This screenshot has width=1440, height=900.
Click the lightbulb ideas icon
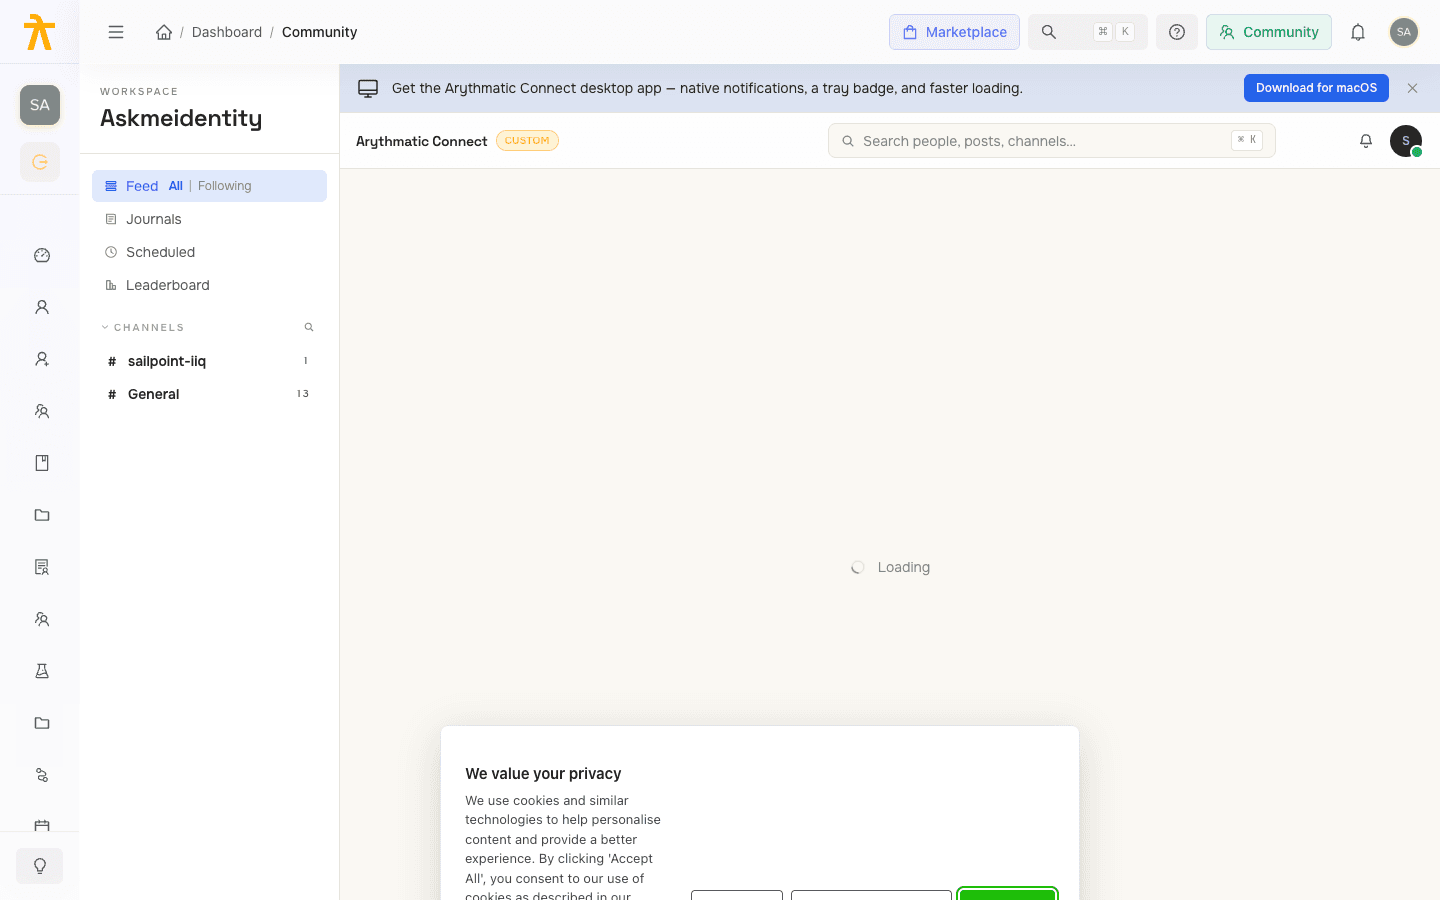tap(40, 866)
